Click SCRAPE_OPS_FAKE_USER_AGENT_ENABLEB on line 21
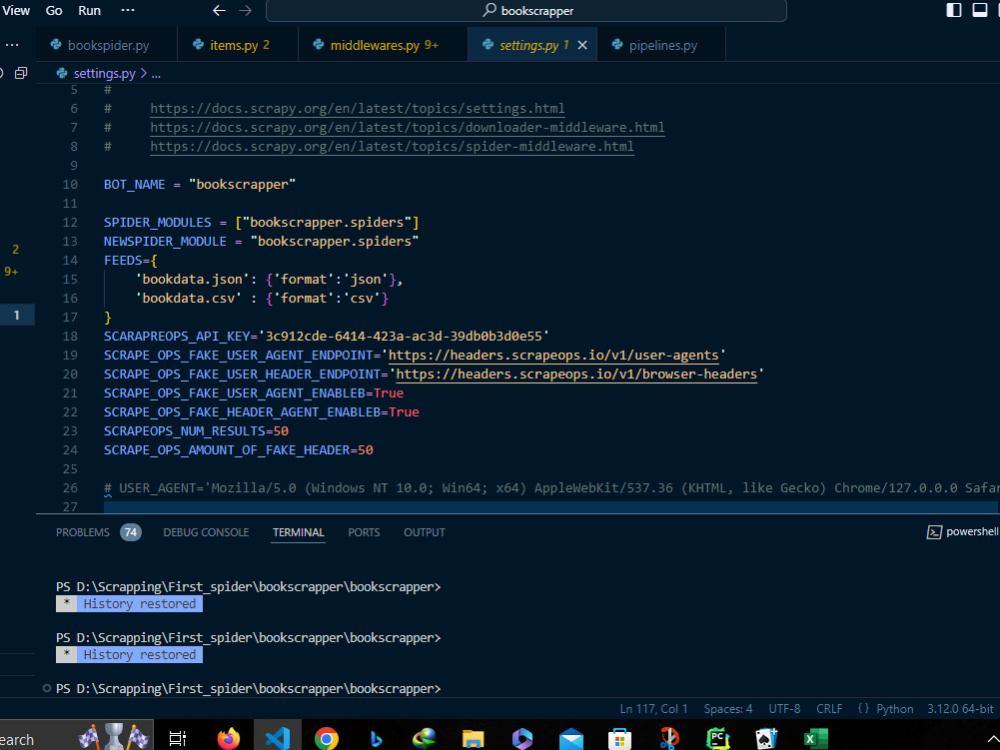1000x750 pixels. (x=235, y=393)
